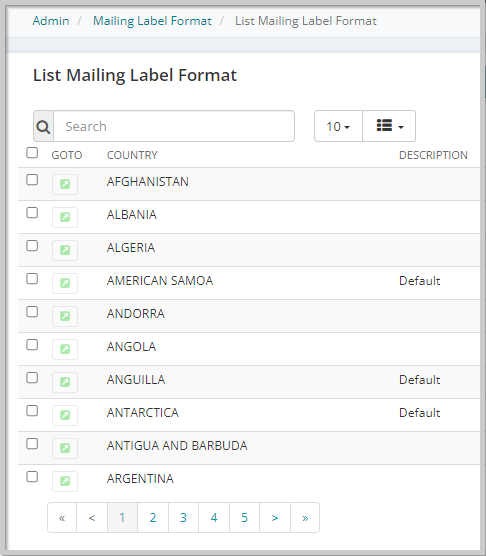Open the ALGERIA record via goto icon
This screenshot has height=556, width=486.
pyautogui.click(x=65, y=250)
